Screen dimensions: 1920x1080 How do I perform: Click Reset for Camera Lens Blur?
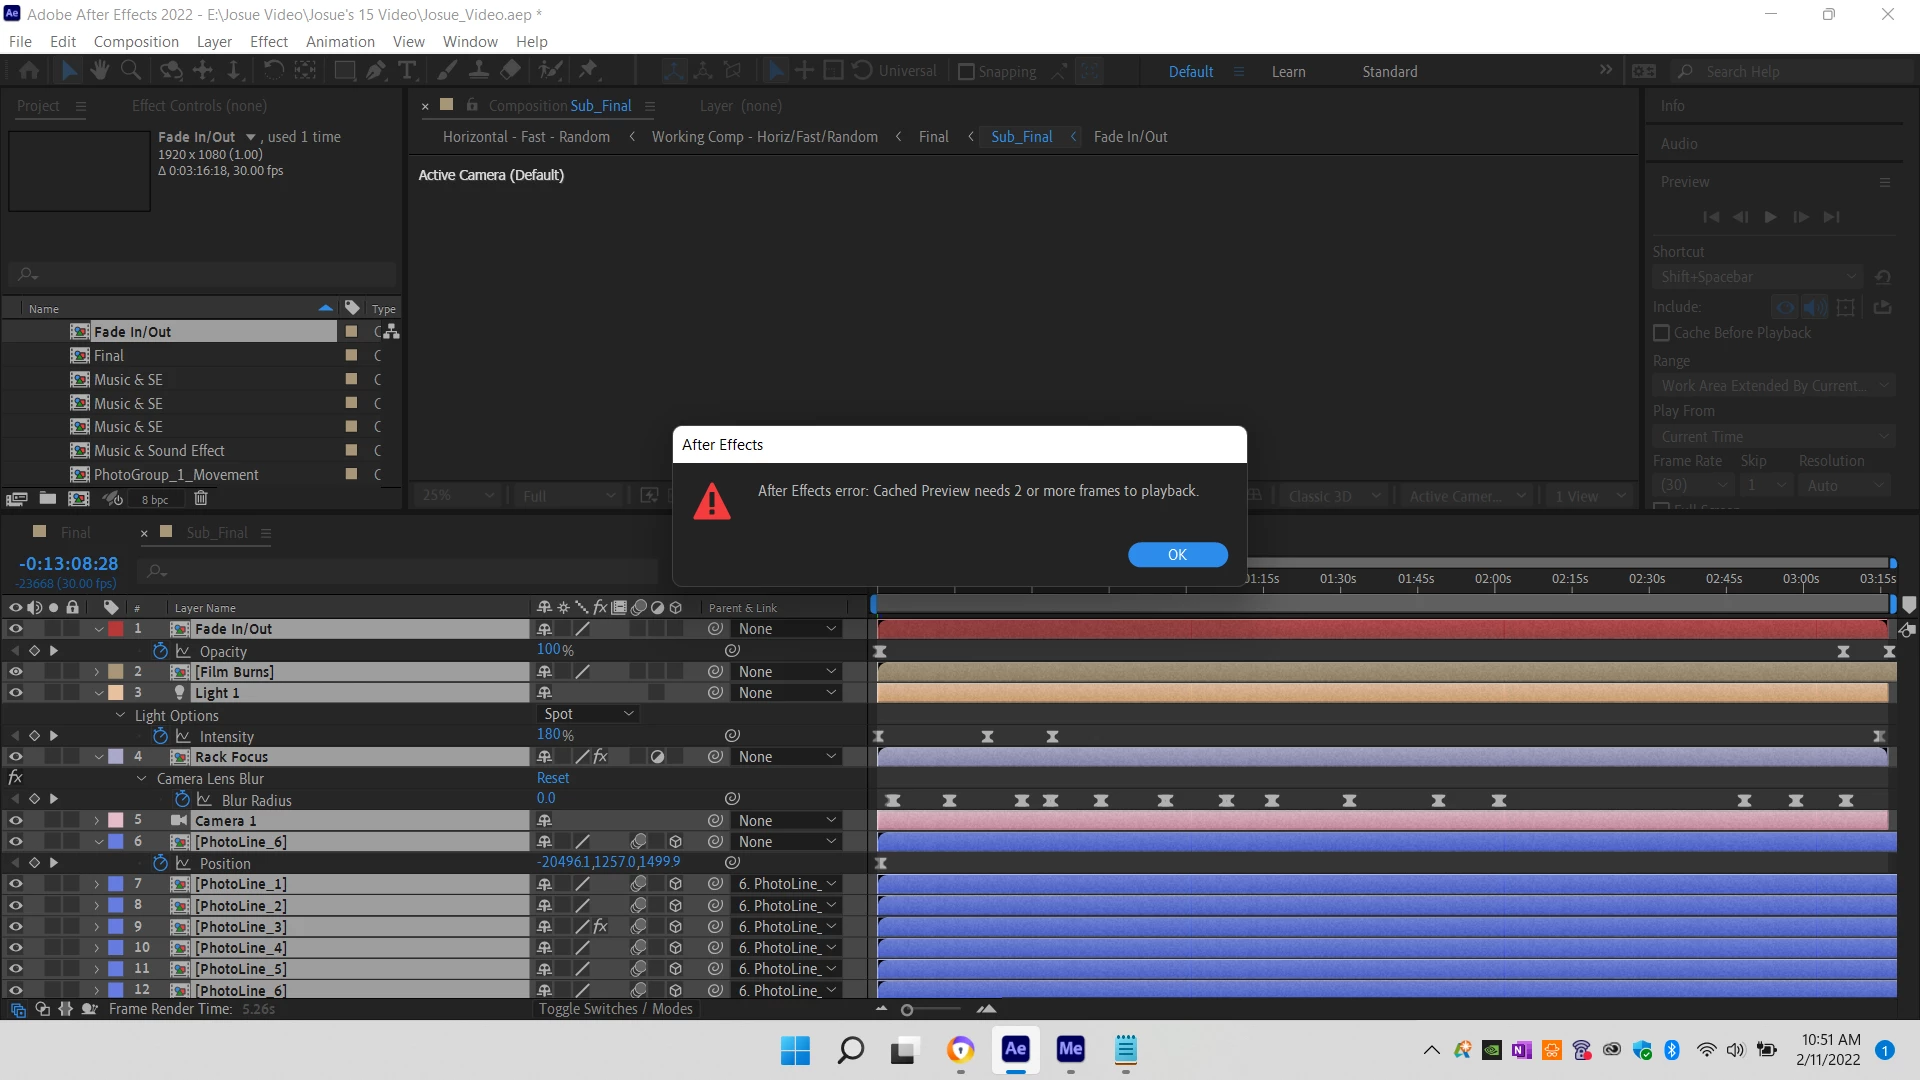553,778
